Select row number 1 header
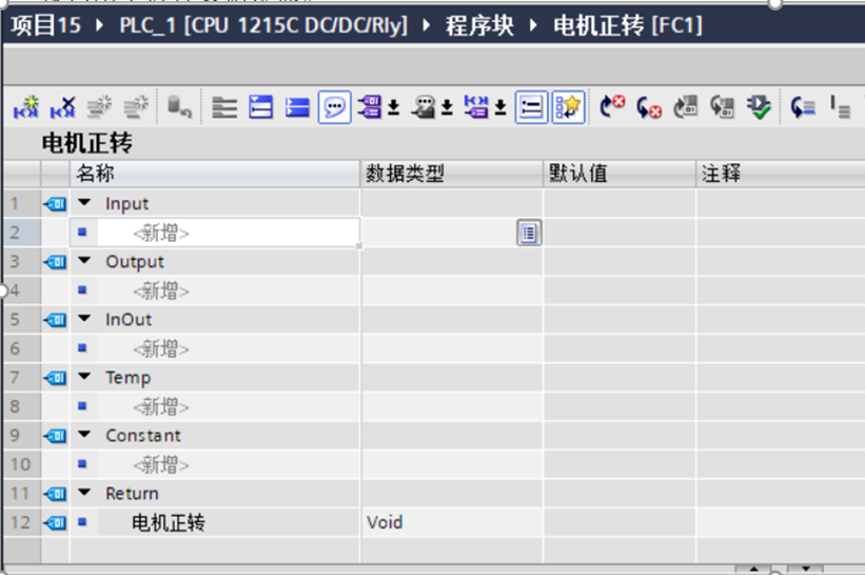Viewport: 865px width, 575px height. pyautogui.click(x=22, y=204)
